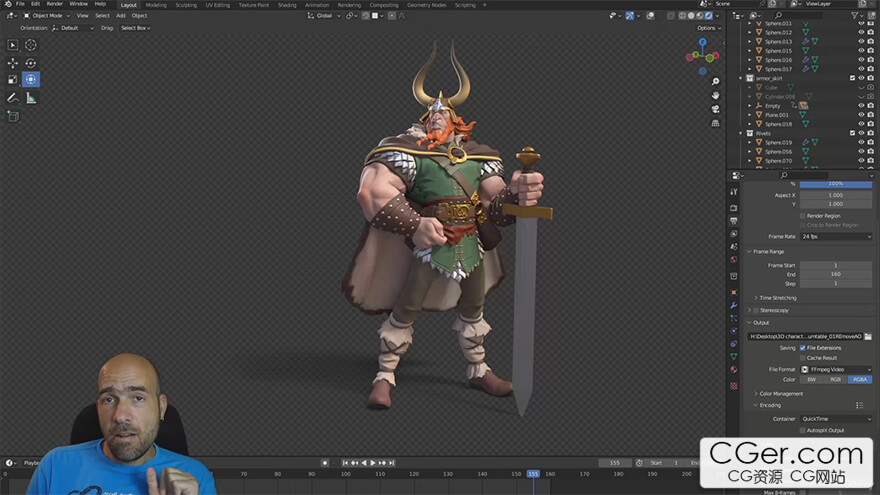Open the Frame Rate 24 fps dropdown
The width and height of the screenshot is (880, 495).
836,237
